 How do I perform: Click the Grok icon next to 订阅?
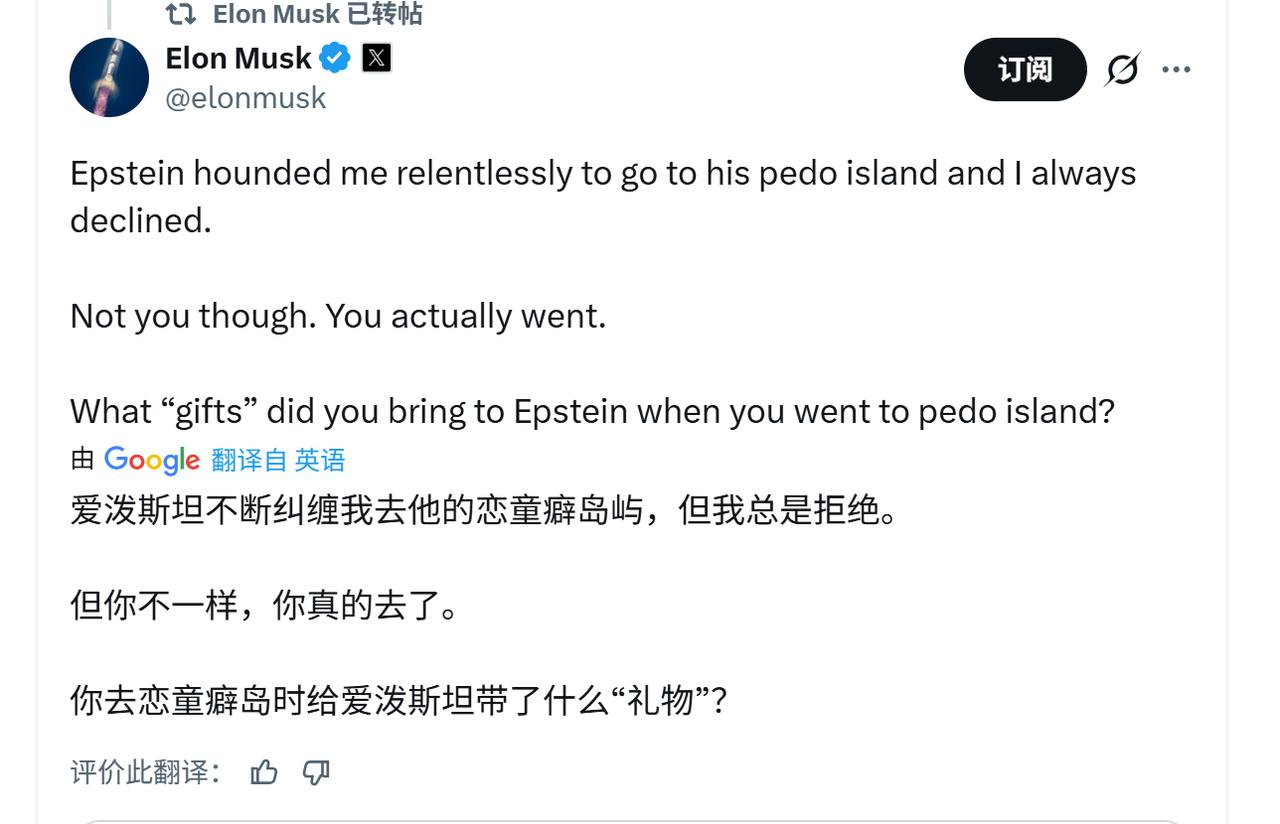point(1123,69)
